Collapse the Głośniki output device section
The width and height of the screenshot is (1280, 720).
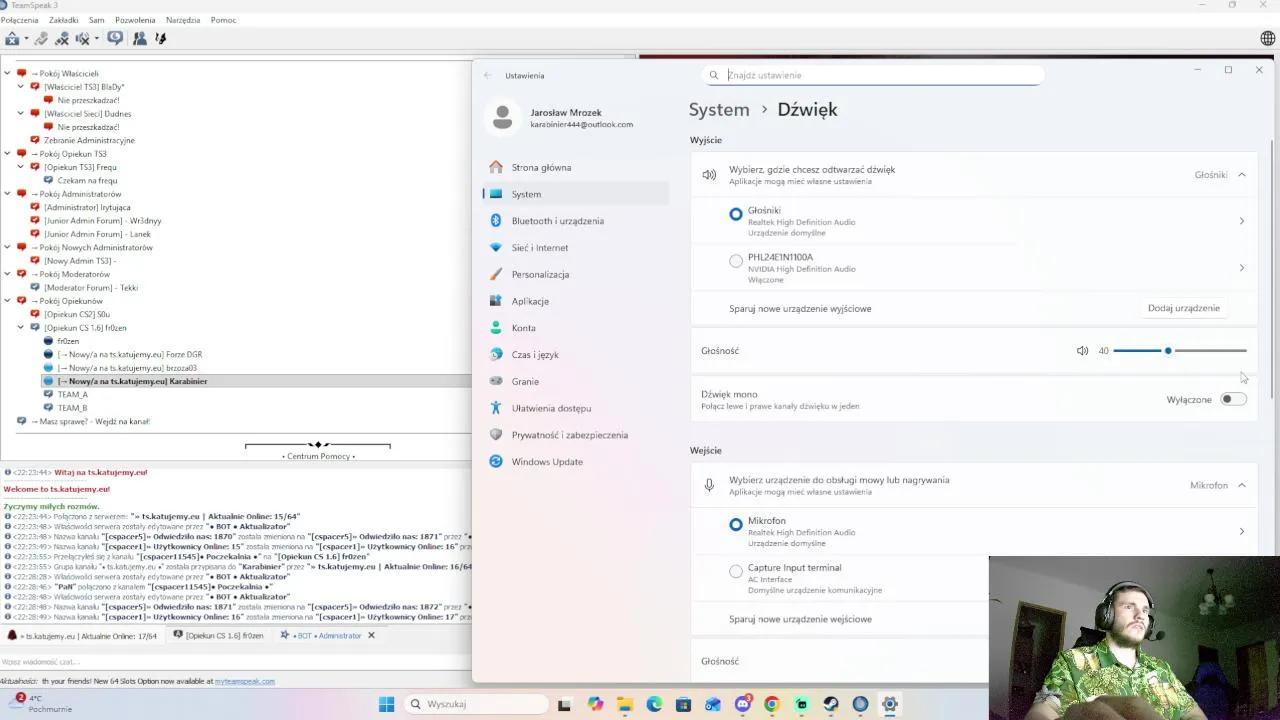coord(1242,174)
